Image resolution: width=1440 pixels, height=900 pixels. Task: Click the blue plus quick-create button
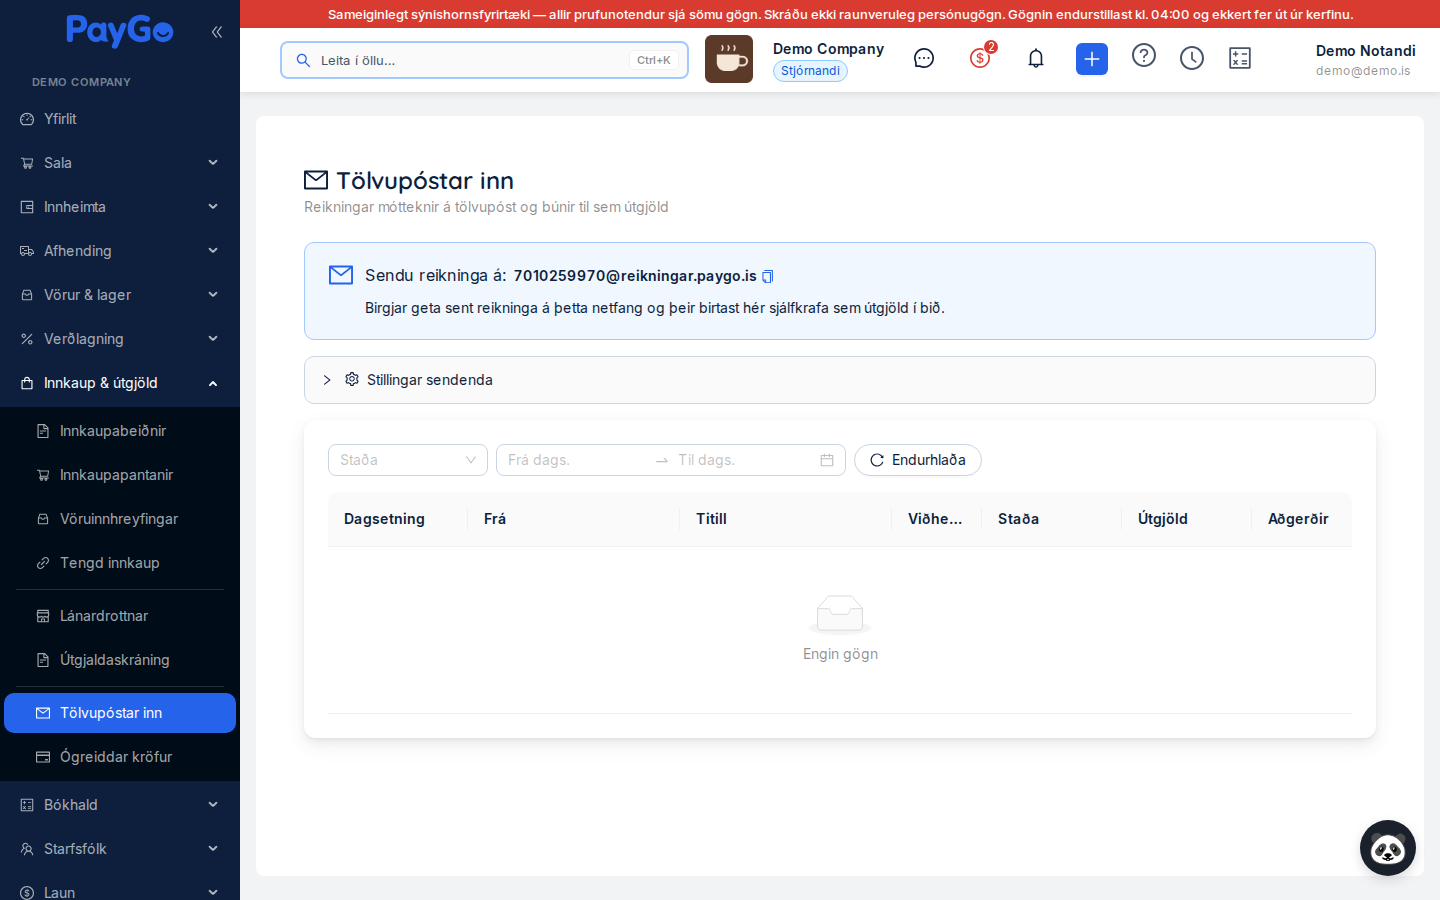pos(1092,59)
